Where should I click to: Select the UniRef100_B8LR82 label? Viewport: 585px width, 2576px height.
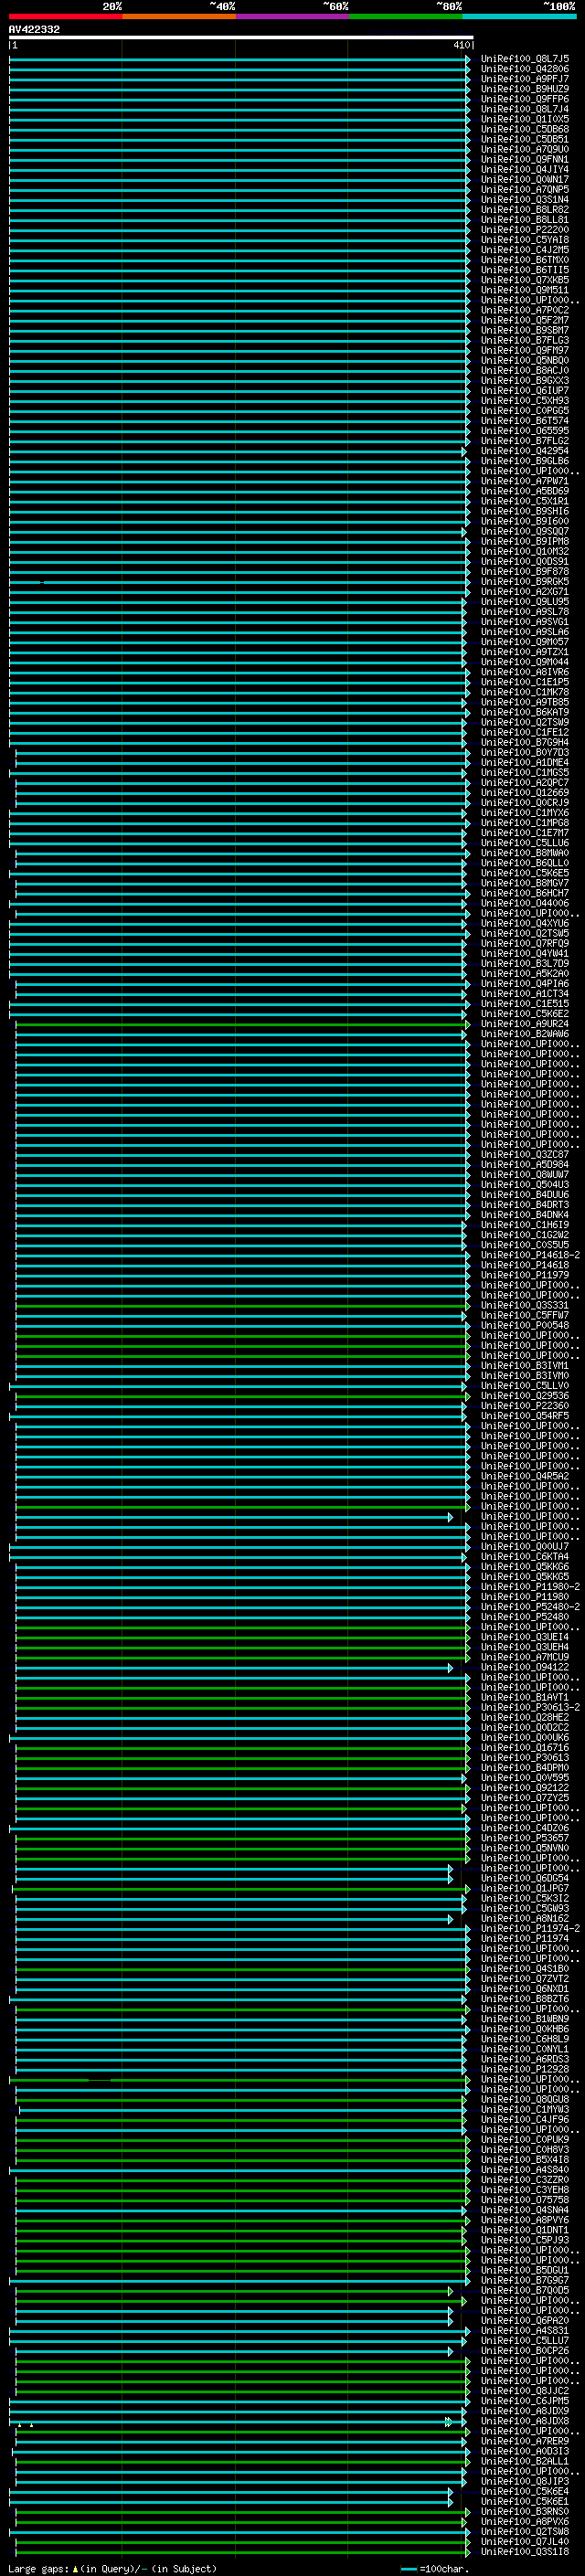[525, 210]
